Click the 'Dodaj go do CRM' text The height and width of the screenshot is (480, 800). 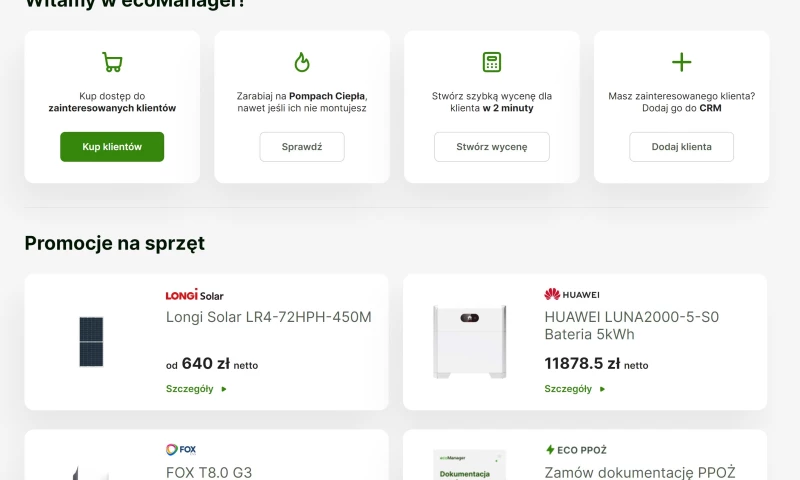pos(682,108)
